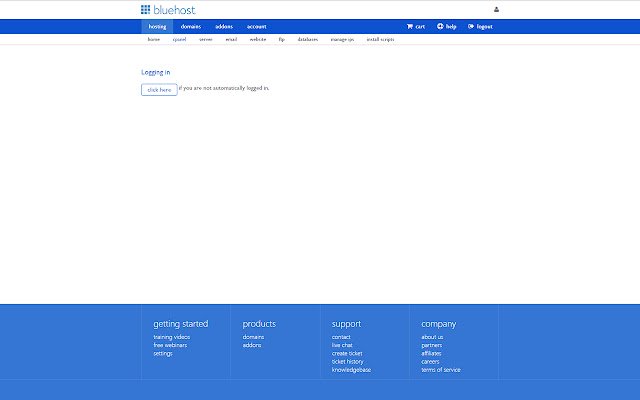Screen dimensions: 640x400
Task: Open the cpanel submenu item
Action: [180, 40]
